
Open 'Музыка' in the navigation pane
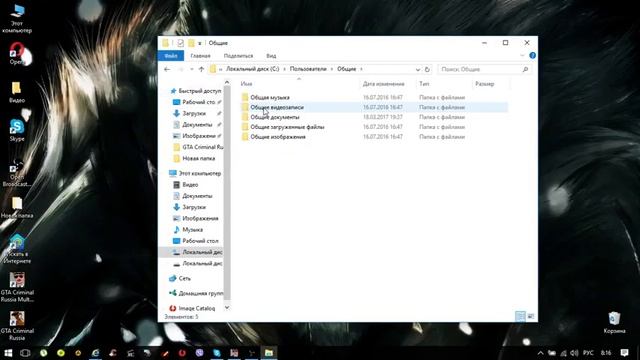pyautogui.click(x=192, y=230)
